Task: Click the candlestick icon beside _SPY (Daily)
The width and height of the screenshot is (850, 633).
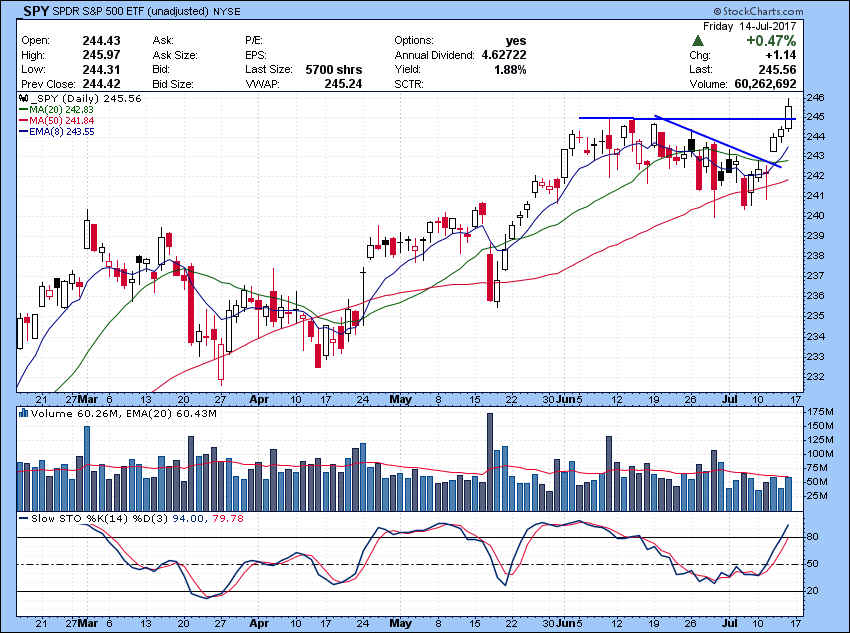Action: (23, 99)
